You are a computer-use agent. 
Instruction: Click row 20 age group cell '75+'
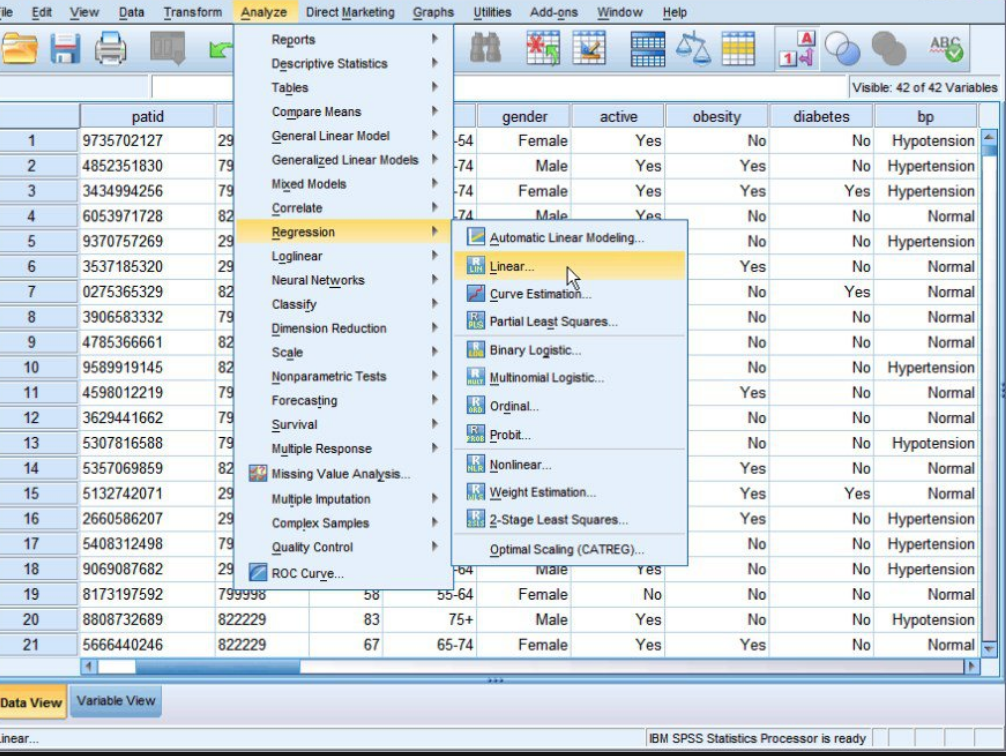(429, 619)
